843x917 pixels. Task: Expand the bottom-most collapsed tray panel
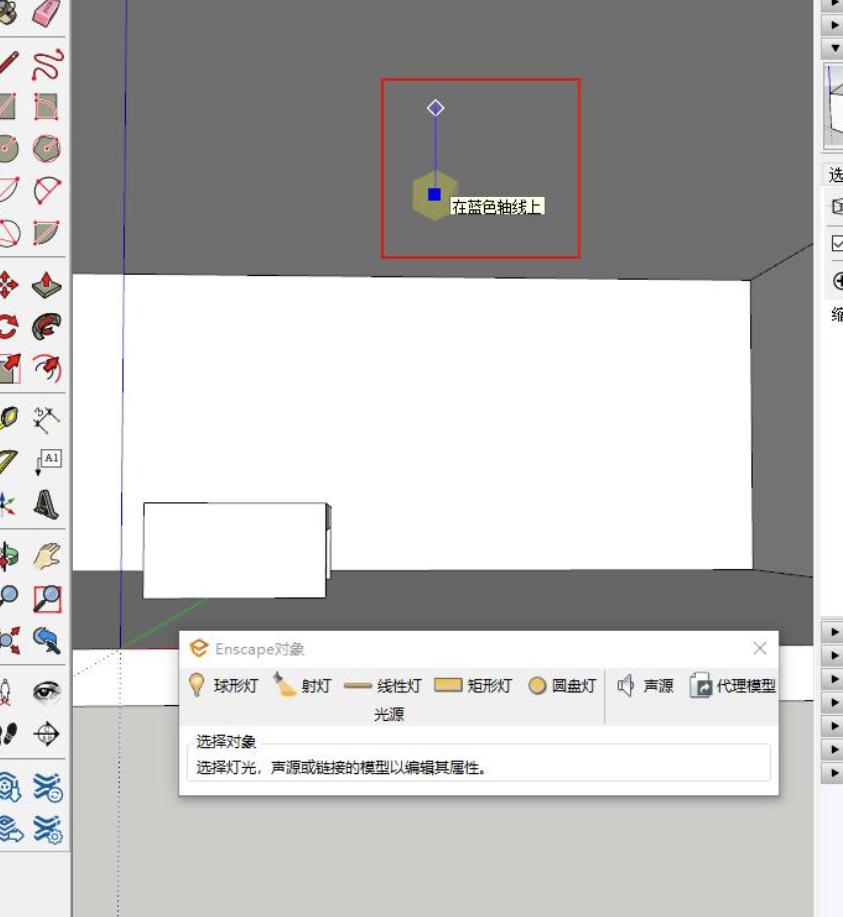click(x=835, y=773)
